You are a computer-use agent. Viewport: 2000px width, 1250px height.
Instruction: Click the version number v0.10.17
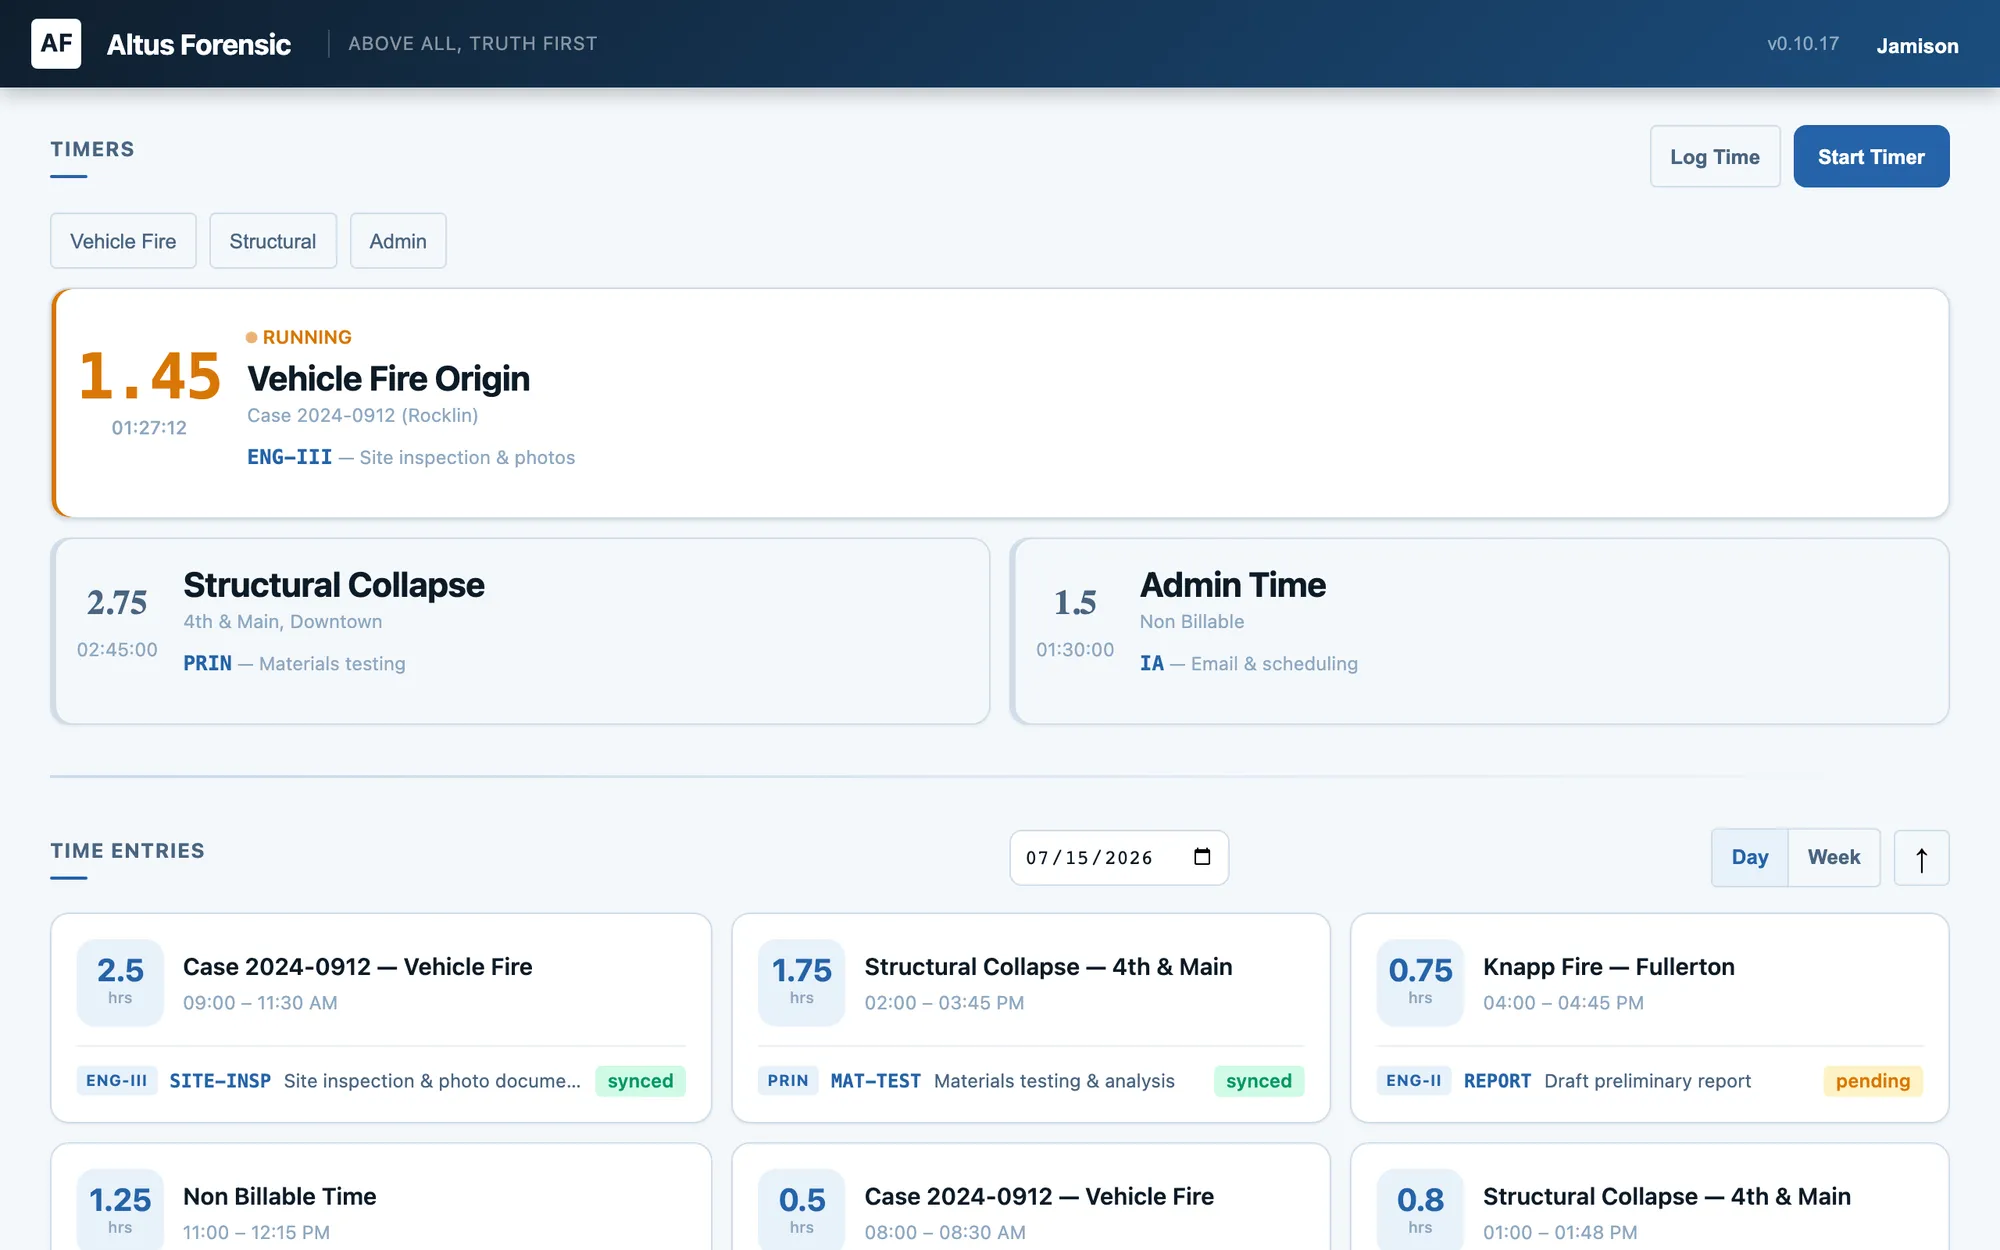pos(1803,44)
